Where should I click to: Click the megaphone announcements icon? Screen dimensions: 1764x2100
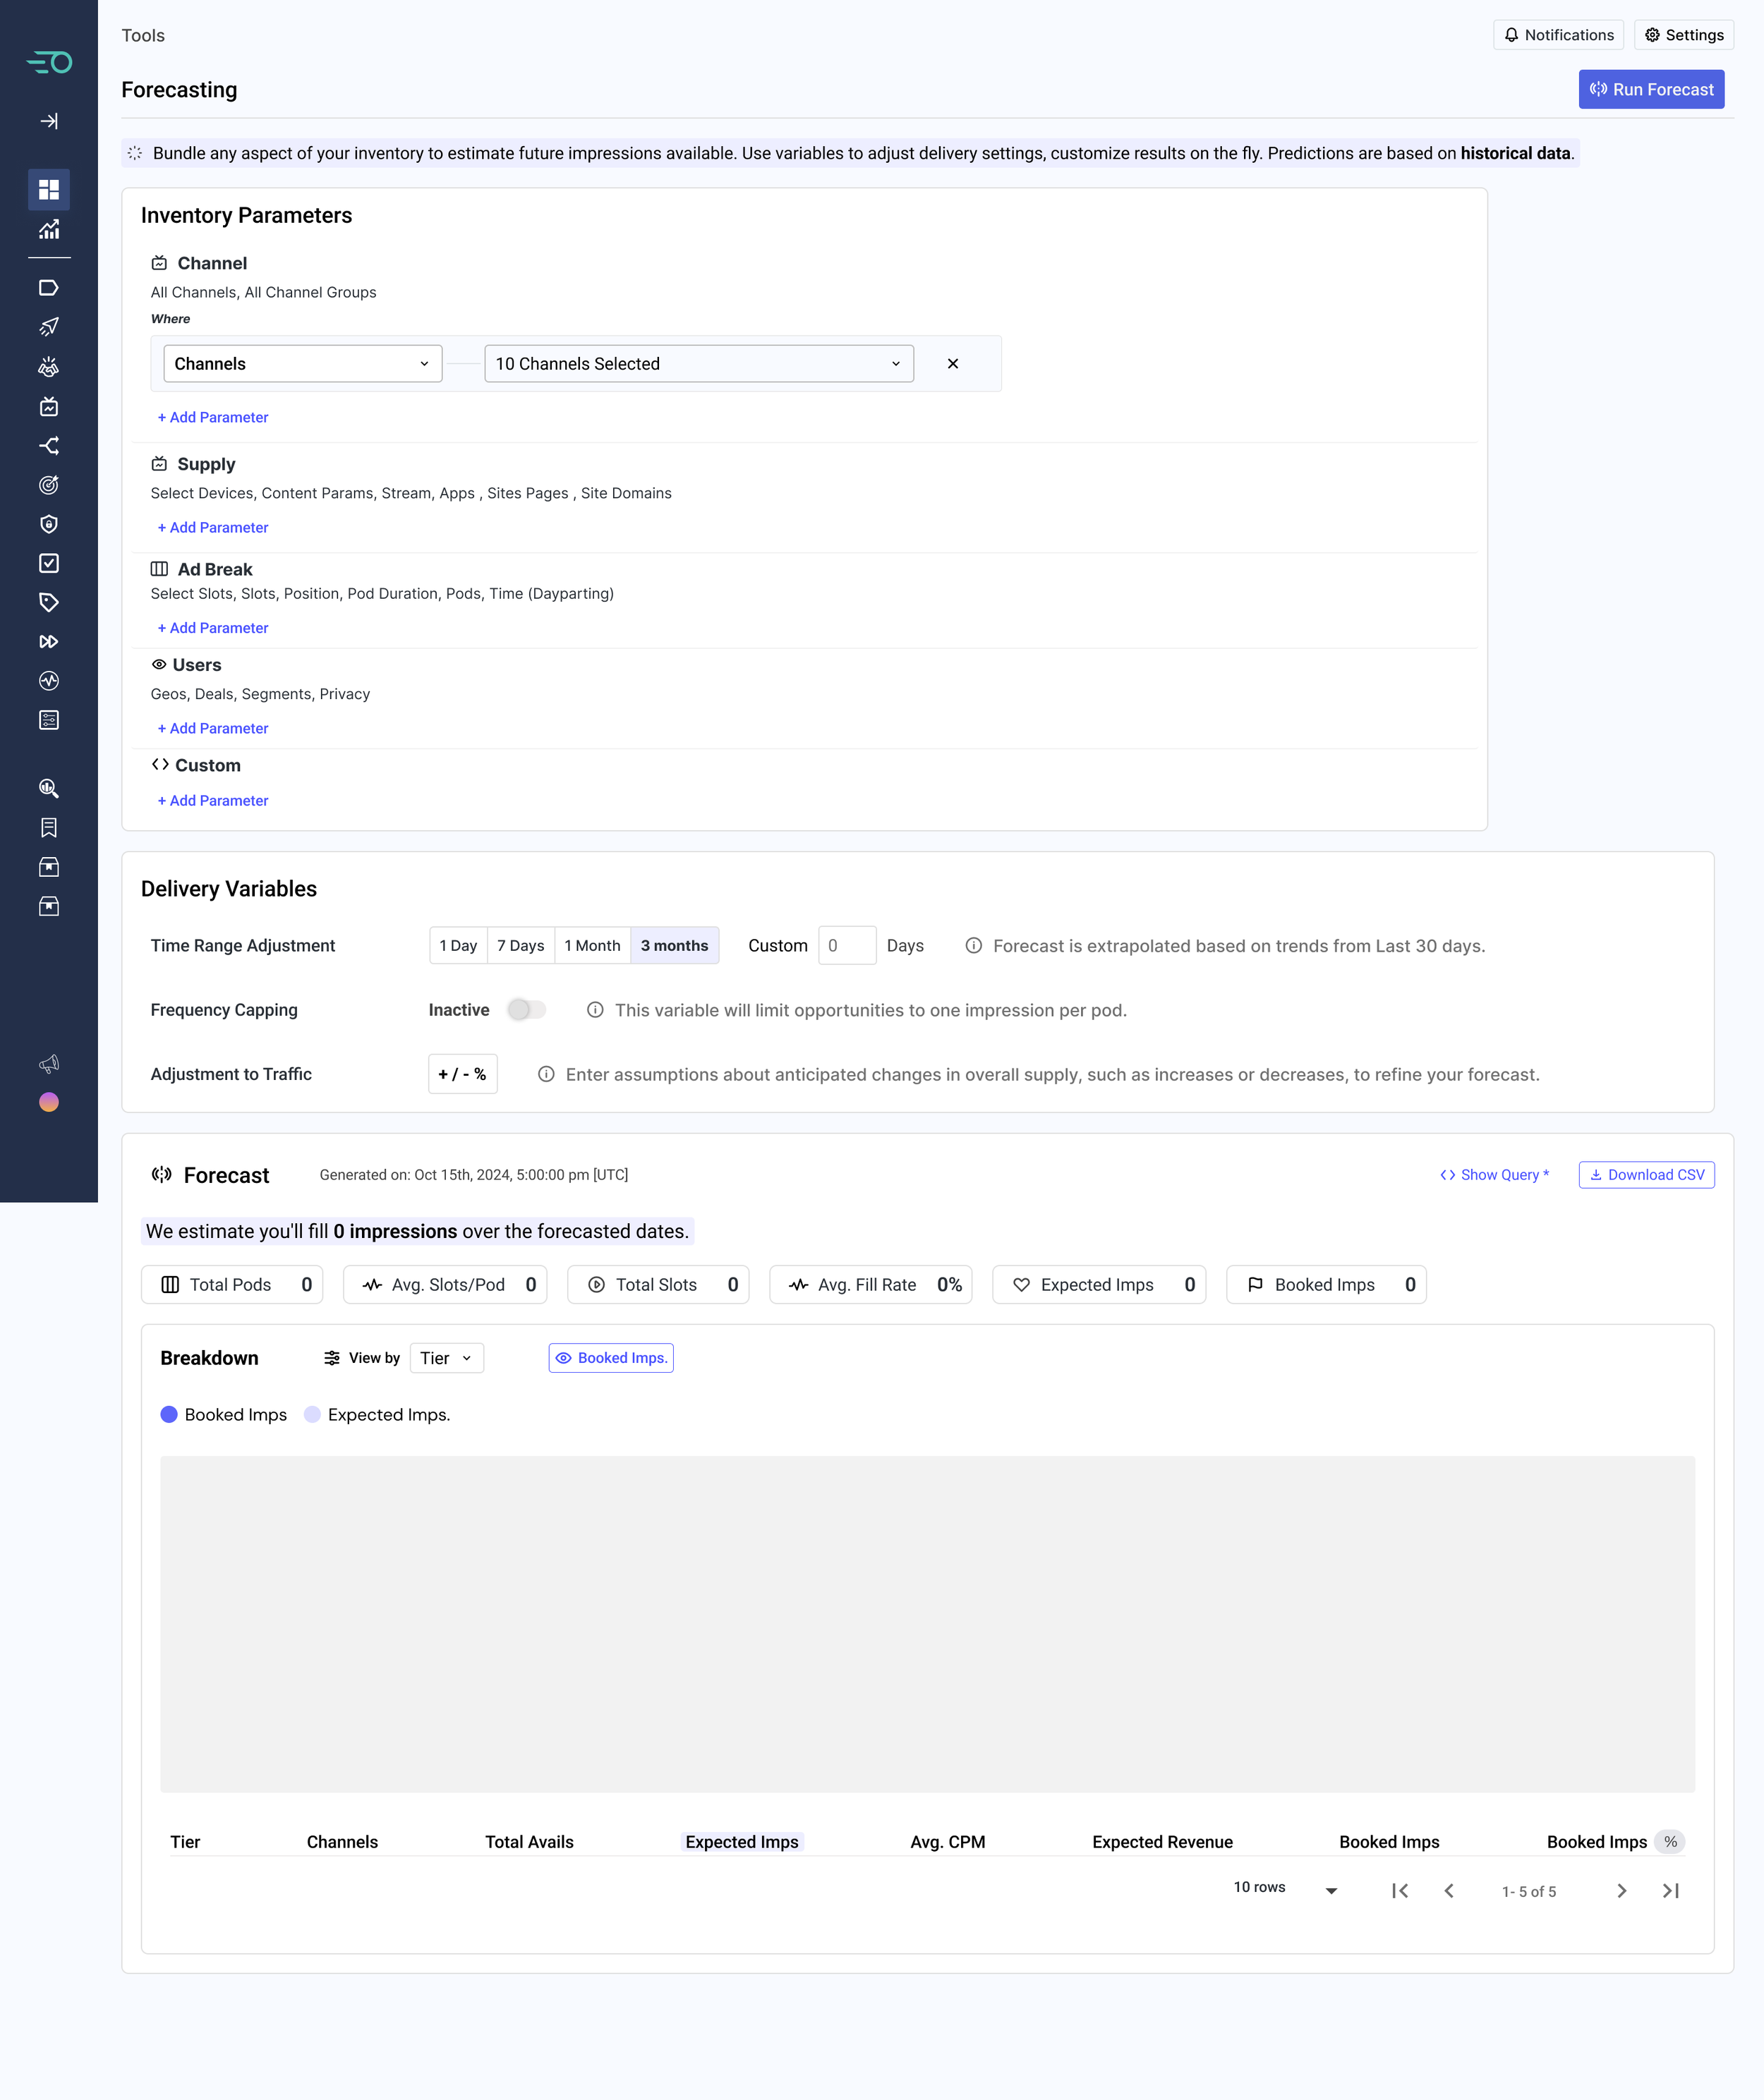click(x=49, y=1063)
